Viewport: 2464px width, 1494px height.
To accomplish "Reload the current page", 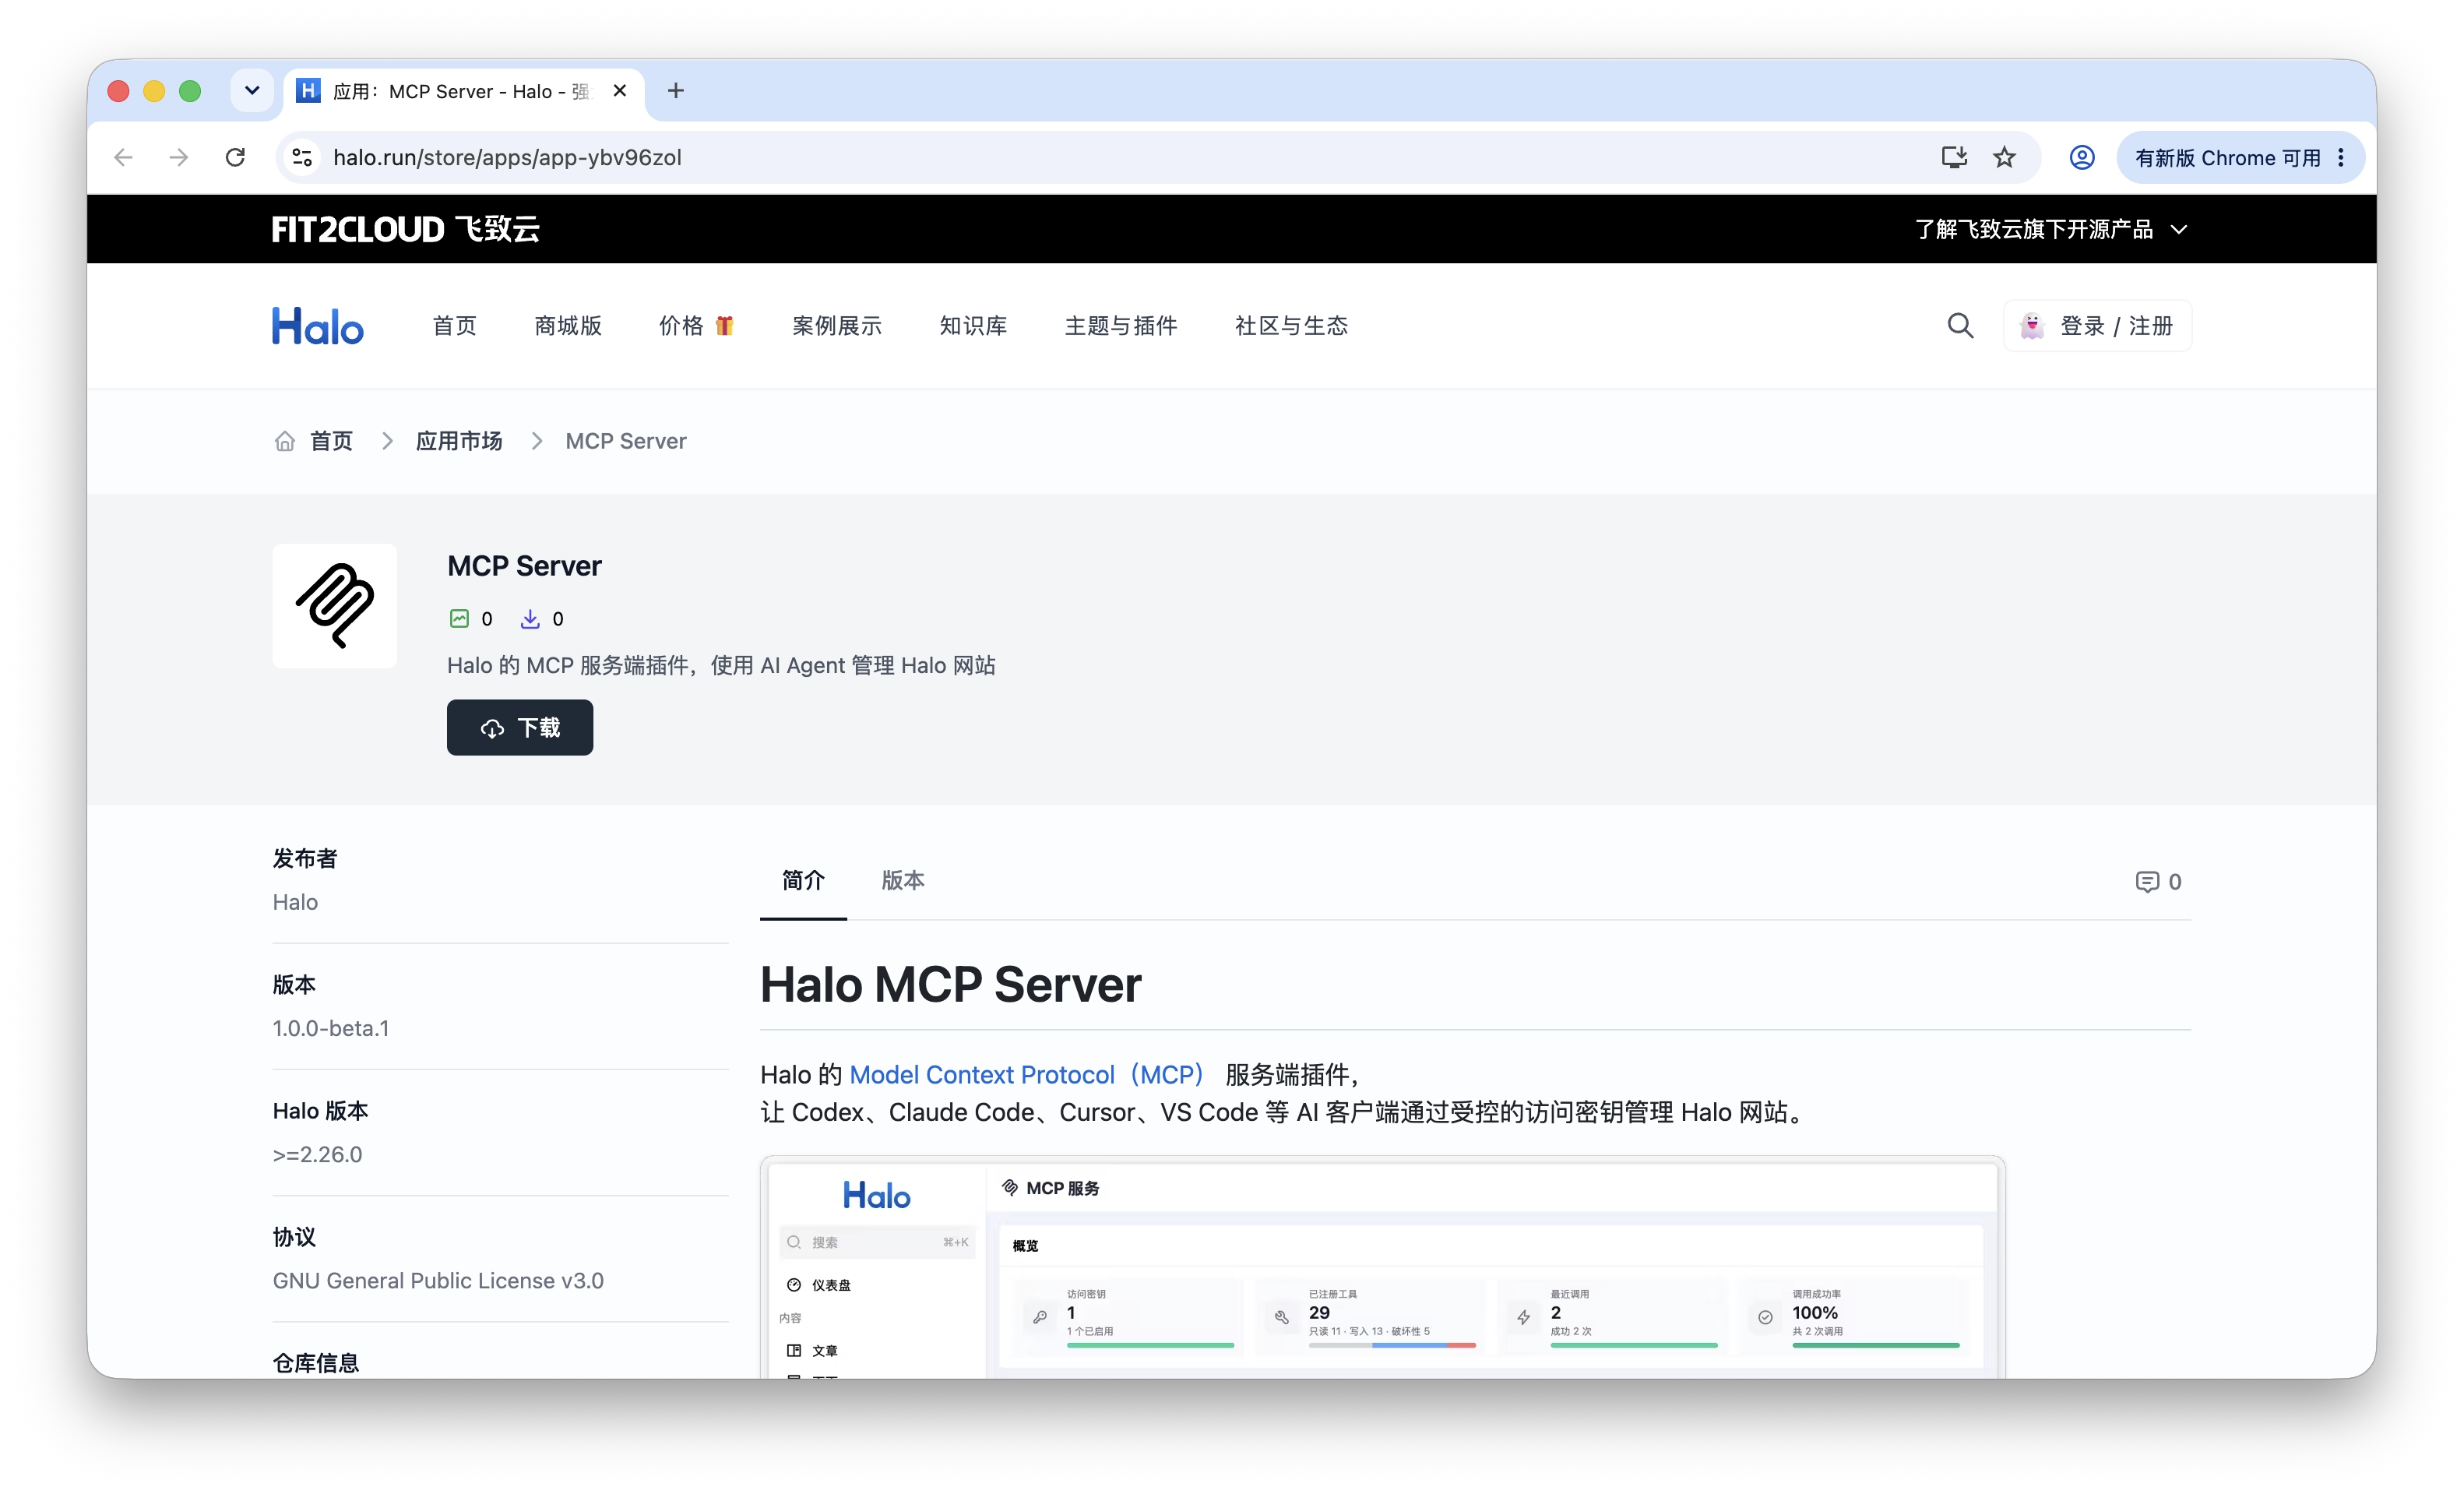I will pos(235,157).
